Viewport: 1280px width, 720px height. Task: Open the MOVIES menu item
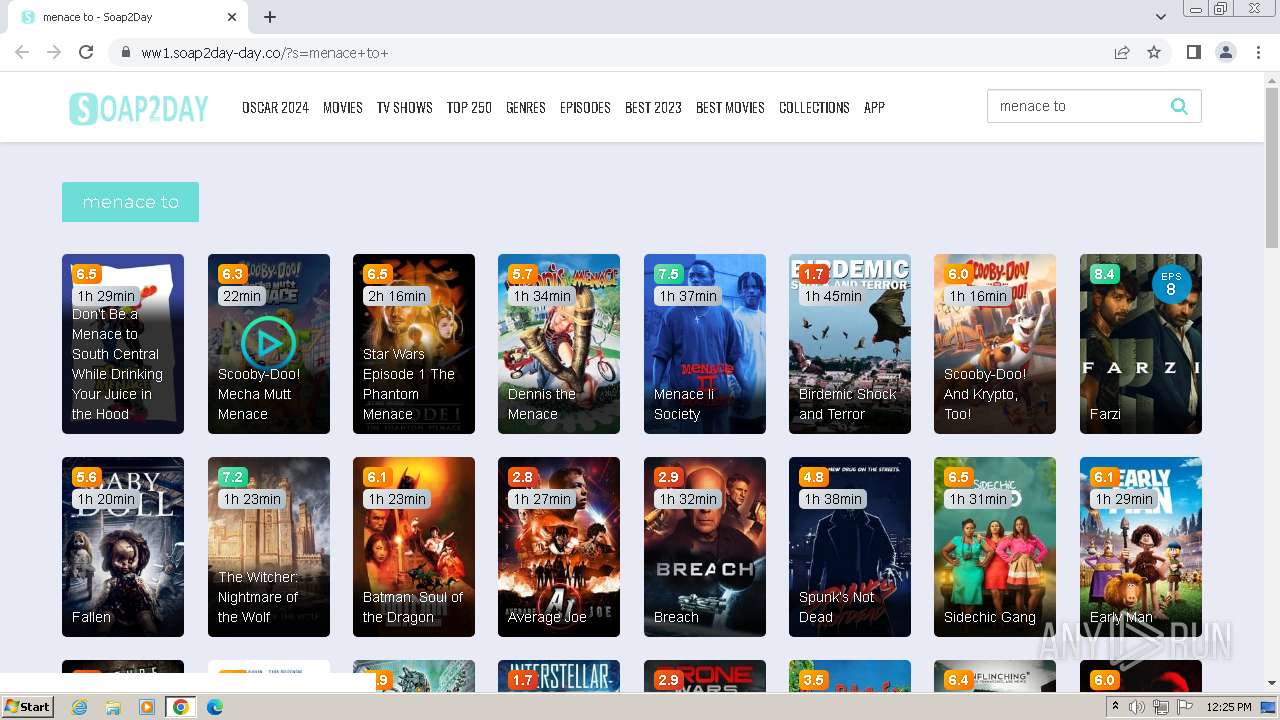pos(343,107)
